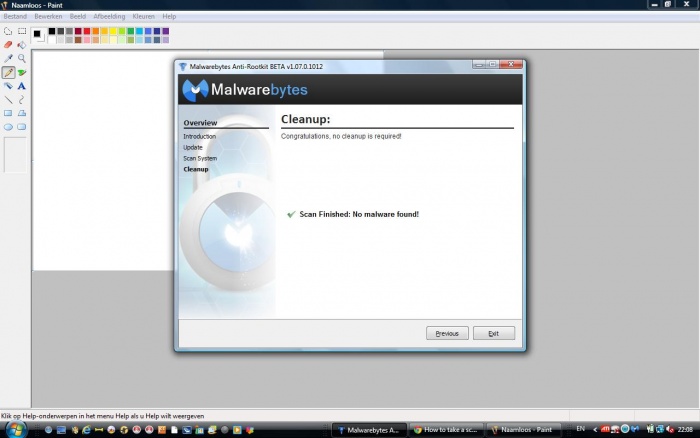Viewport: 700px width, 438px height.
Task: Pick the pink color swatch
Action: 87,40
